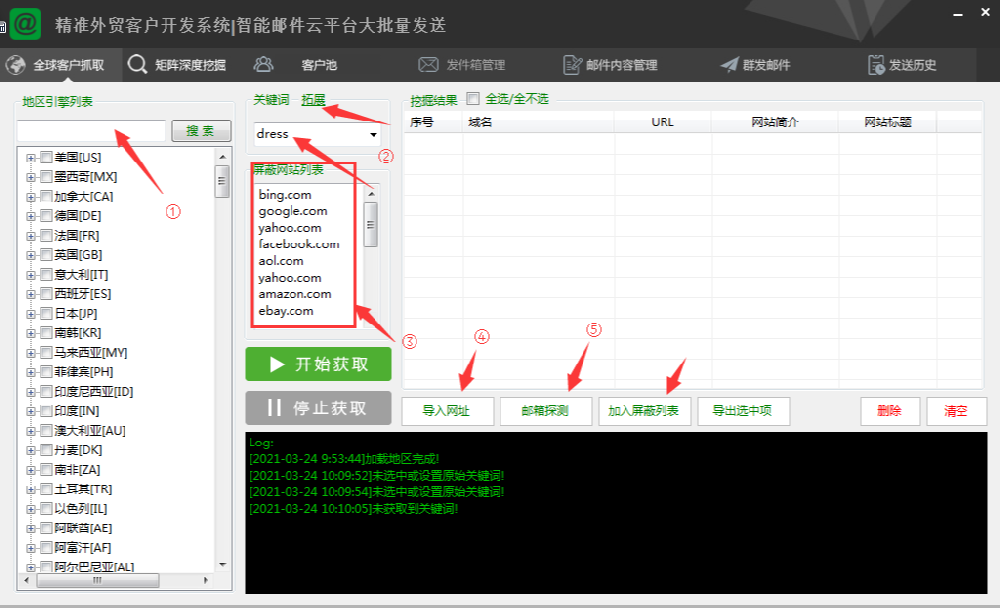Click the 域名 column header

pos(538,122)
